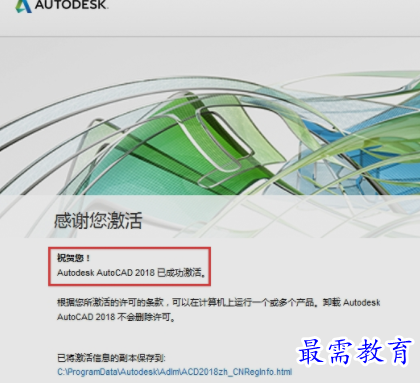Click the Autodesk logo icon
The image size is (420, 383).
(24, 6)
